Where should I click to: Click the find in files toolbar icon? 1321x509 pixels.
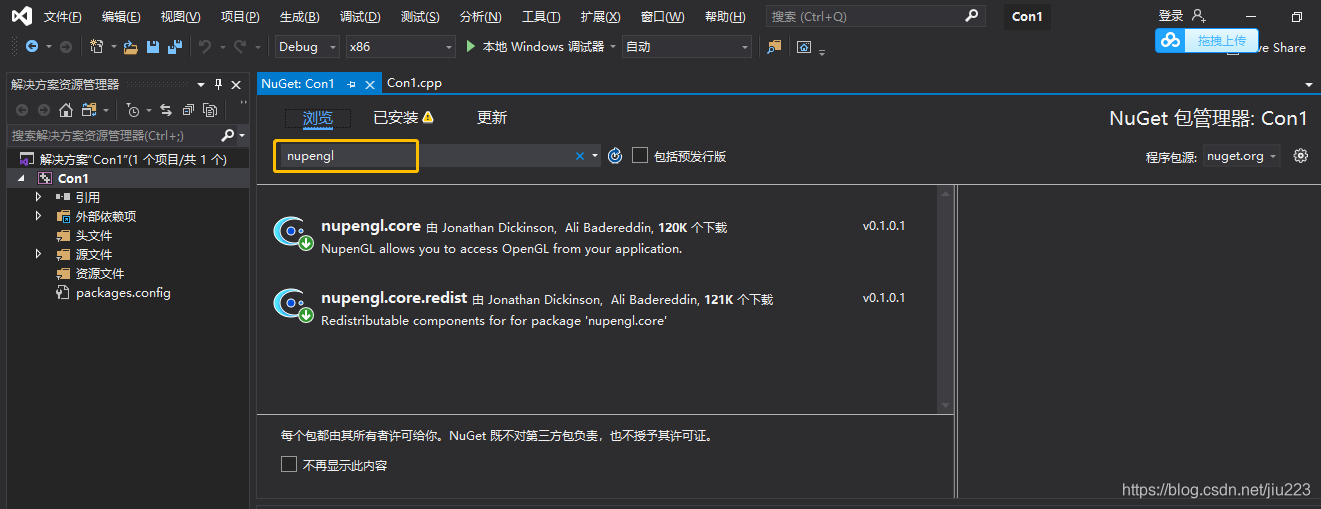click(x=774, y=47)
